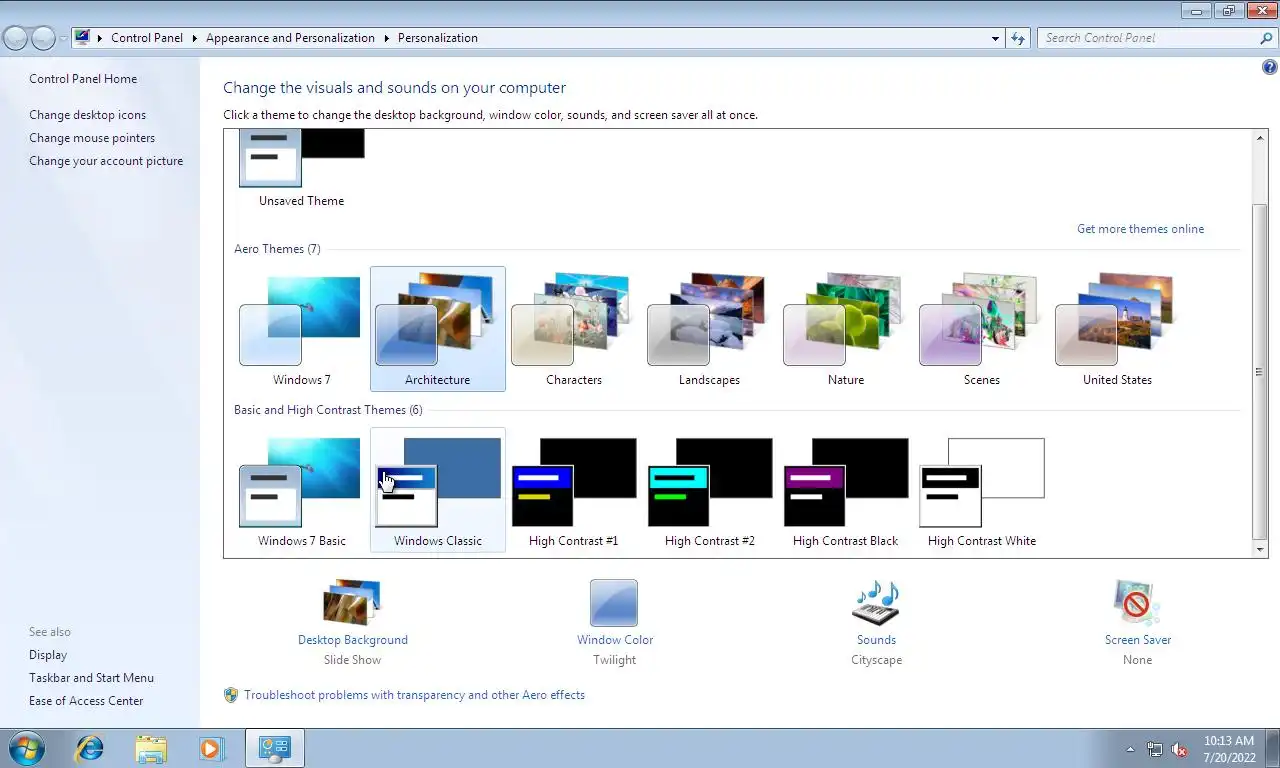Open the Window Color icon

click(x=614, y=602)
